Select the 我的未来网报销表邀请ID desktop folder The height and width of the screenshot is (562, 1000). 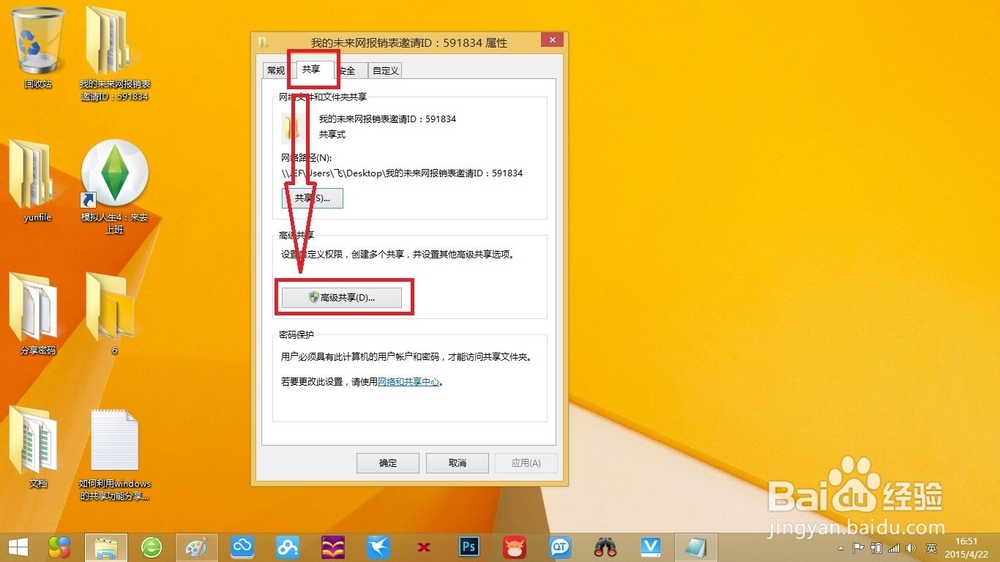(x=114, y=54)
